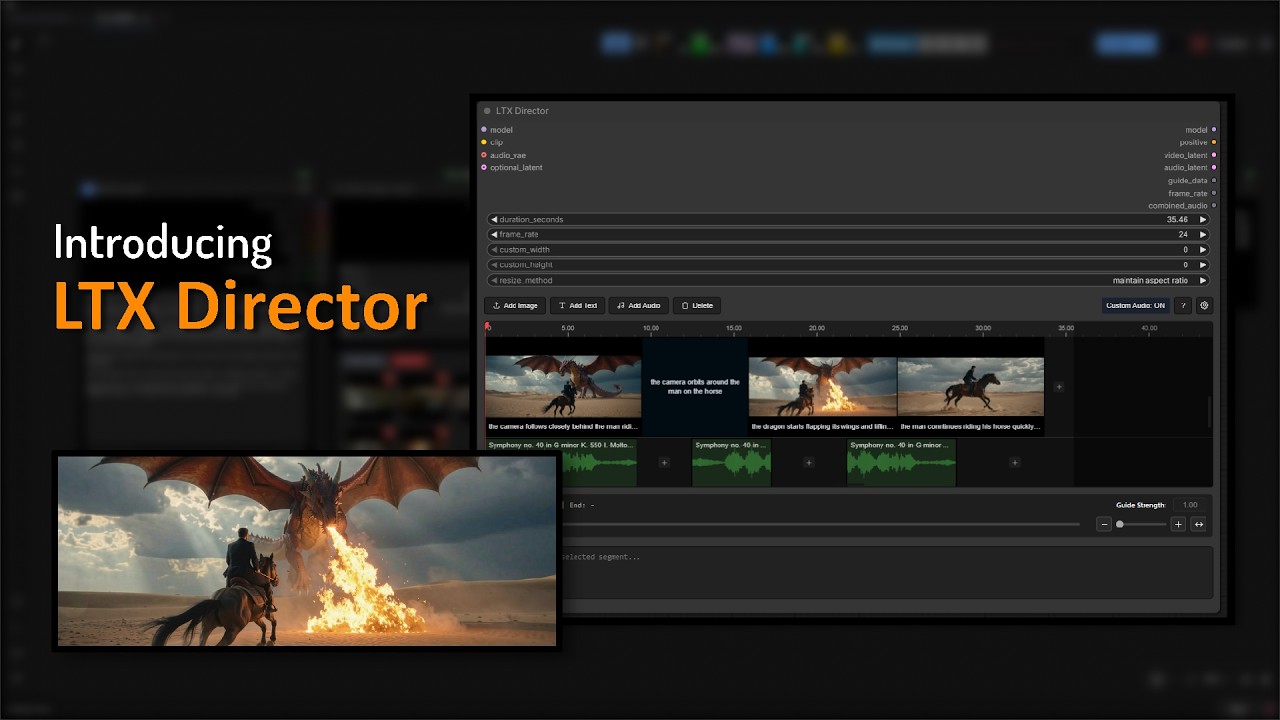Select previous resize_method option with left arrow
Image resolution: width=1280 pixels, height=720 pixels.
click(493, 280)
